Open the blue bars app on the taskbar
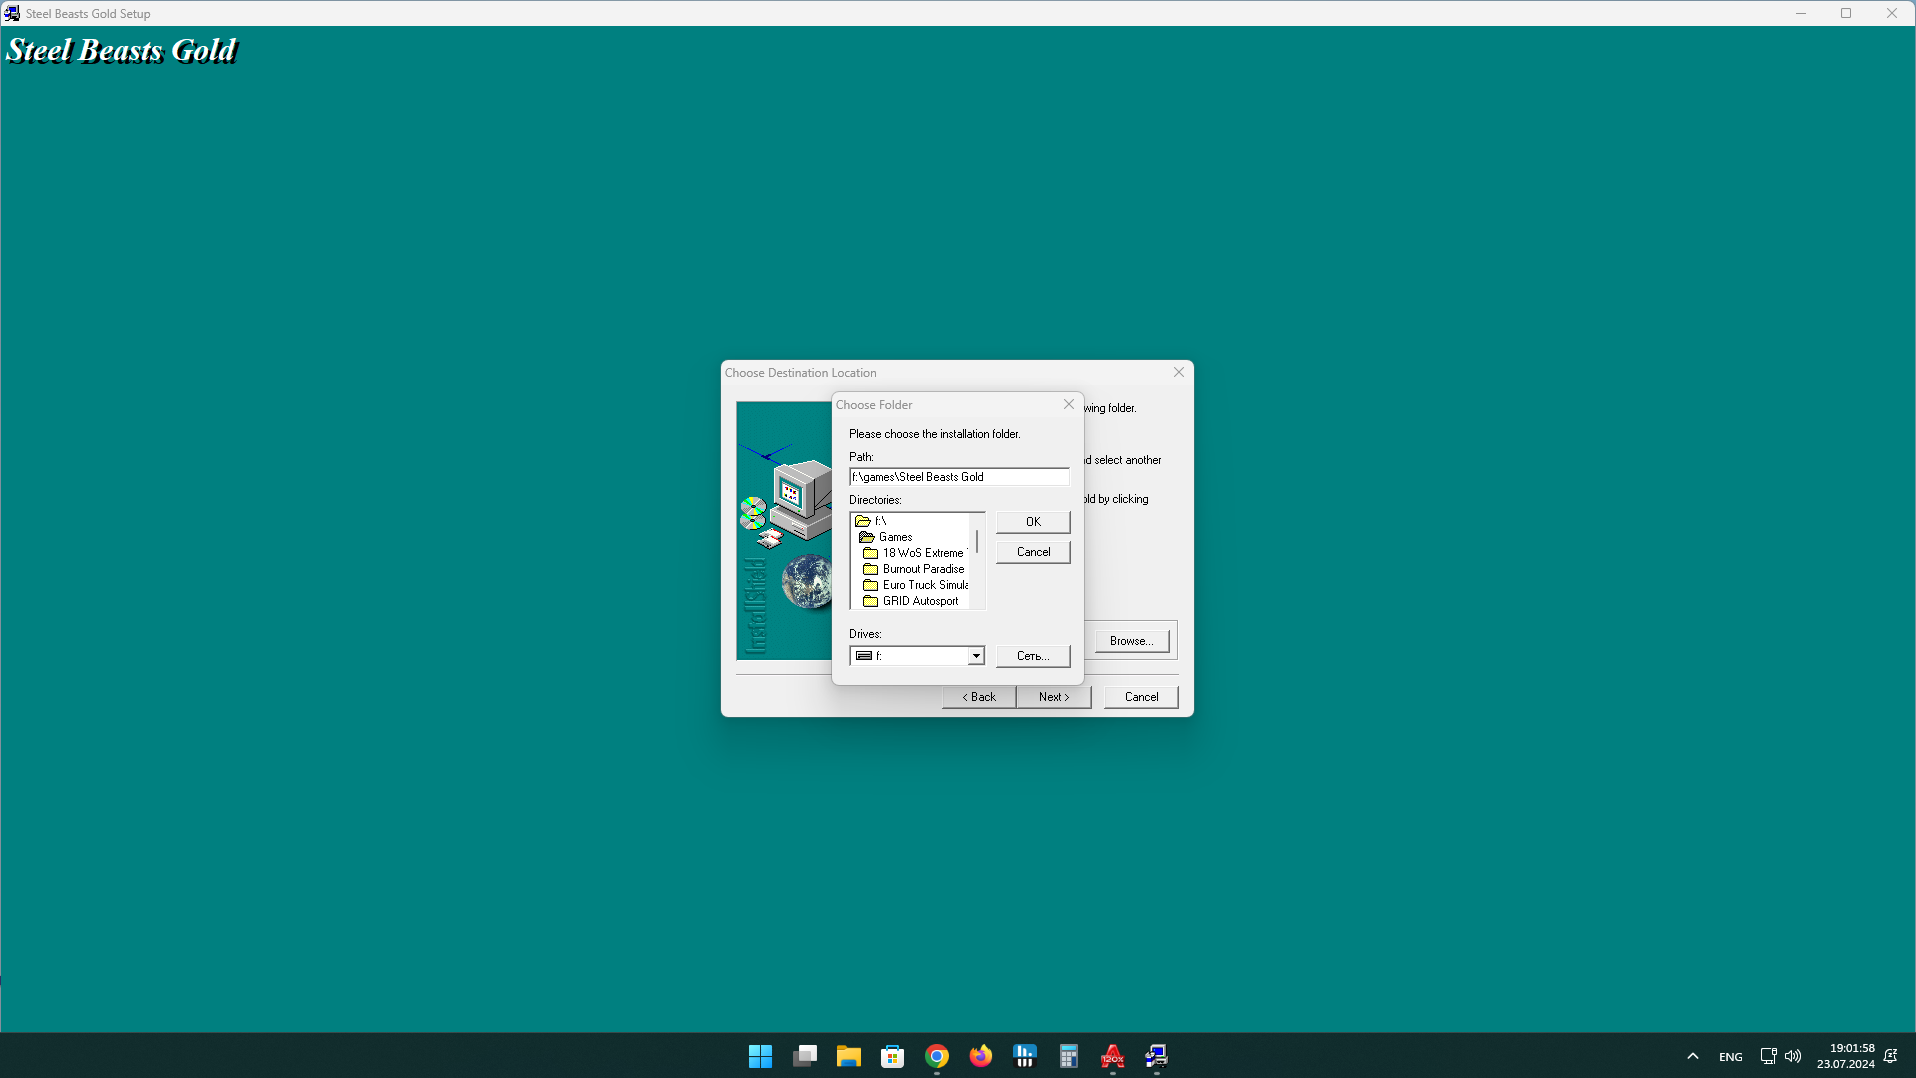Image resolution: width=1916 pixels, height=1078 pixels. [x=1025, y=1056]
